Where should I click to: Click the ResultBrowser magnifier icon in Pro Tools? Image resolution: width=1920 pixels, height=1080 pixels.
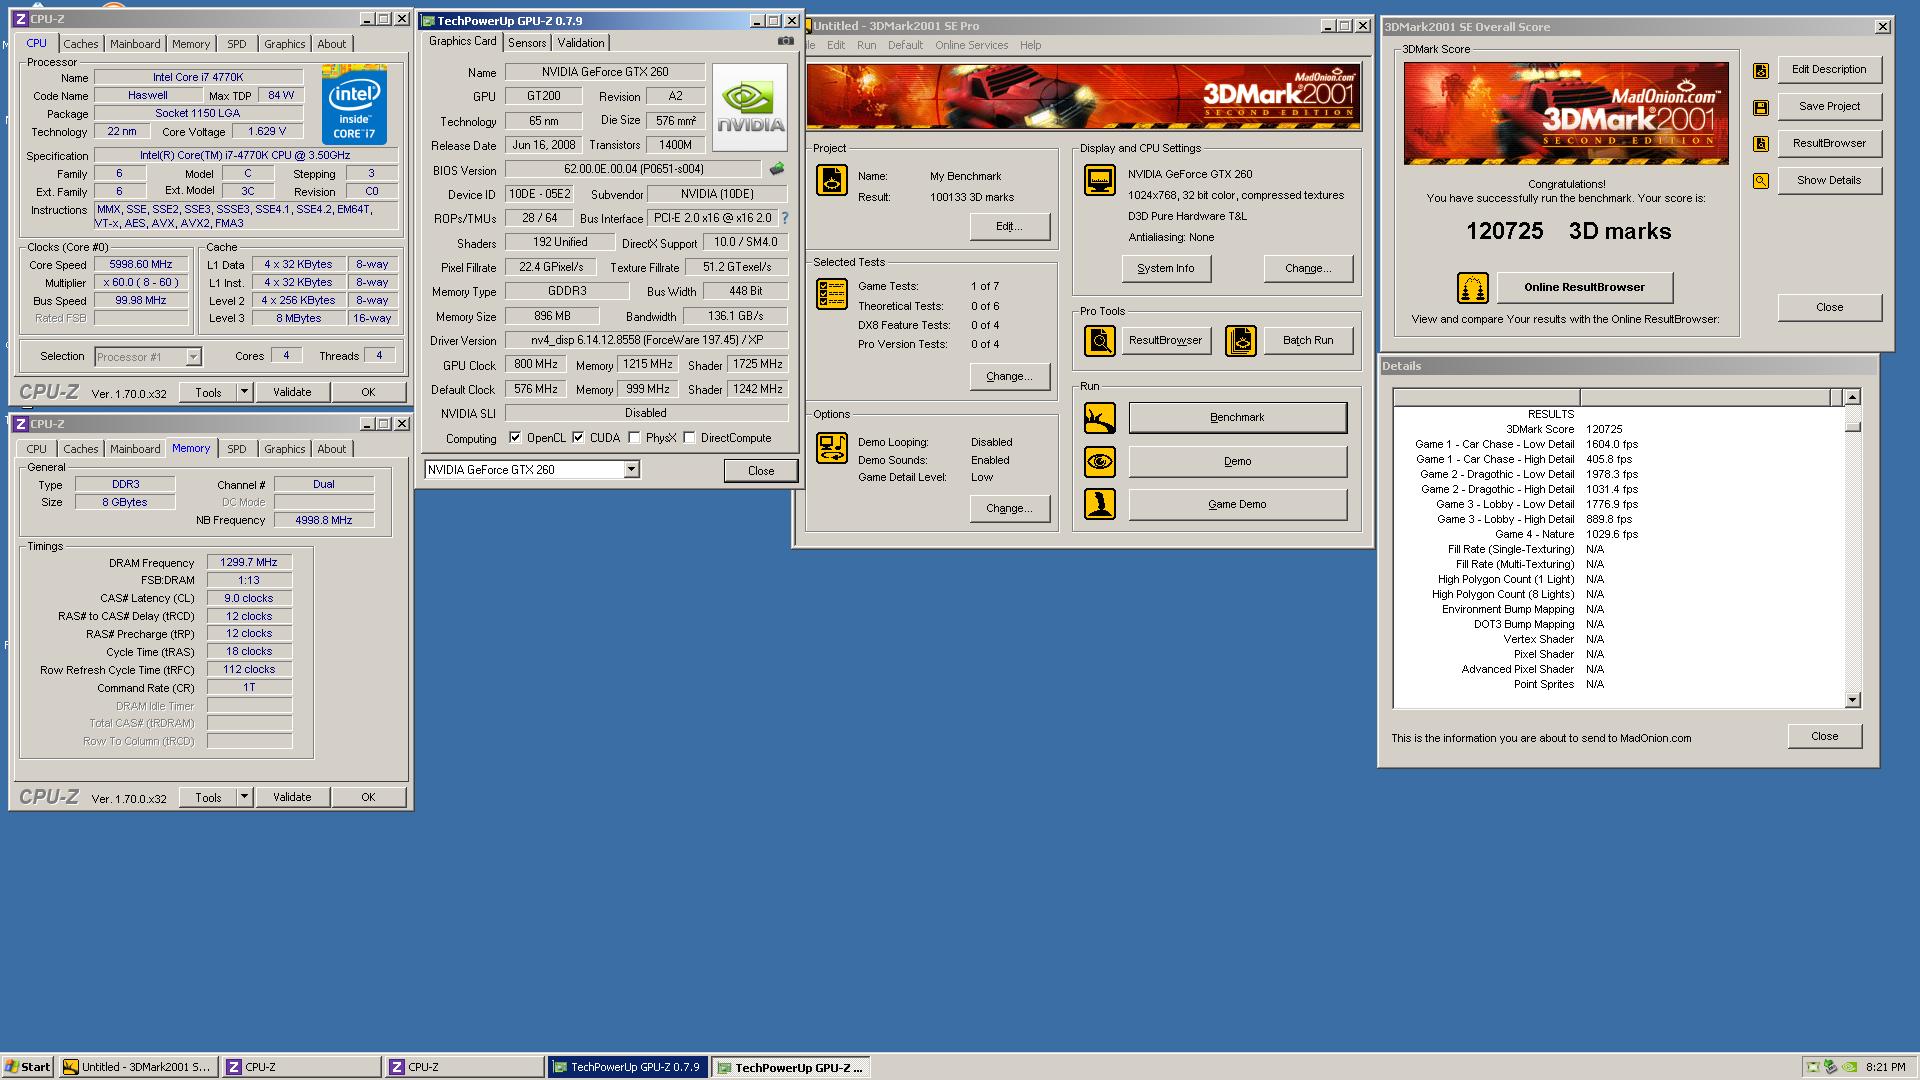(1100, 341)
